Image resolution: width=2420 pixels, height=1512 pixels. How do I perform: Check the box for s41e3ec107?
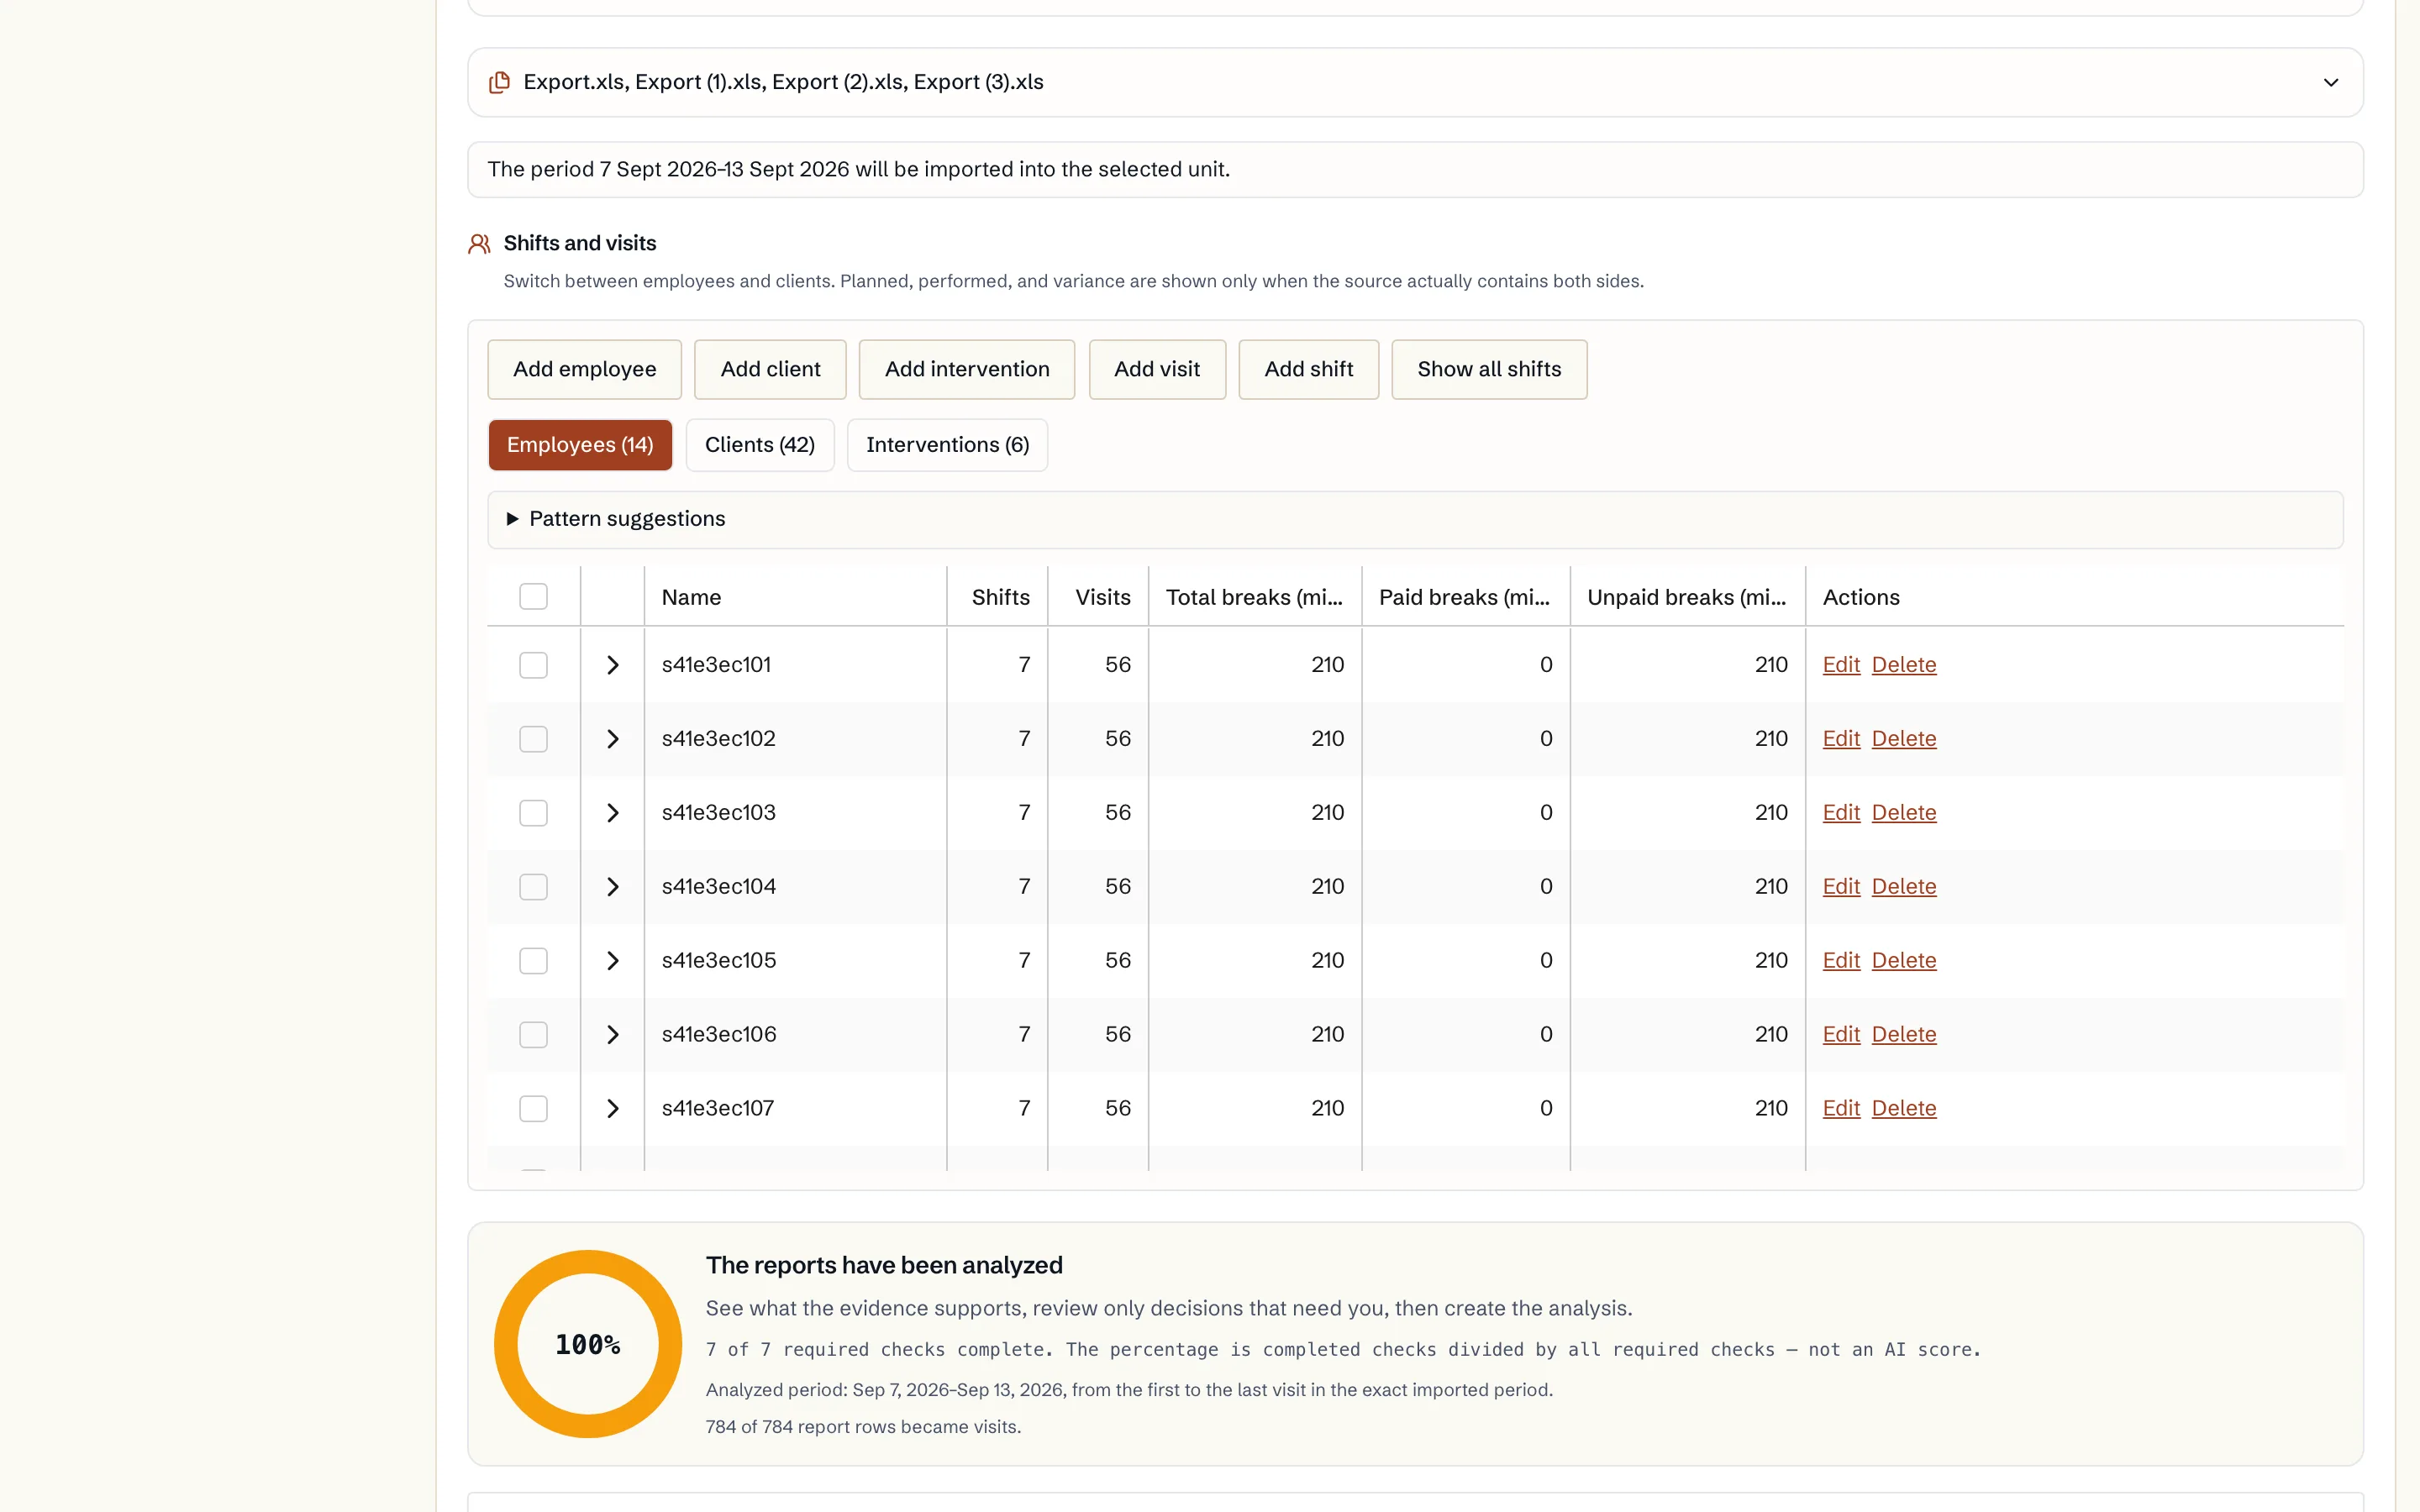(x=533, y=1109)
